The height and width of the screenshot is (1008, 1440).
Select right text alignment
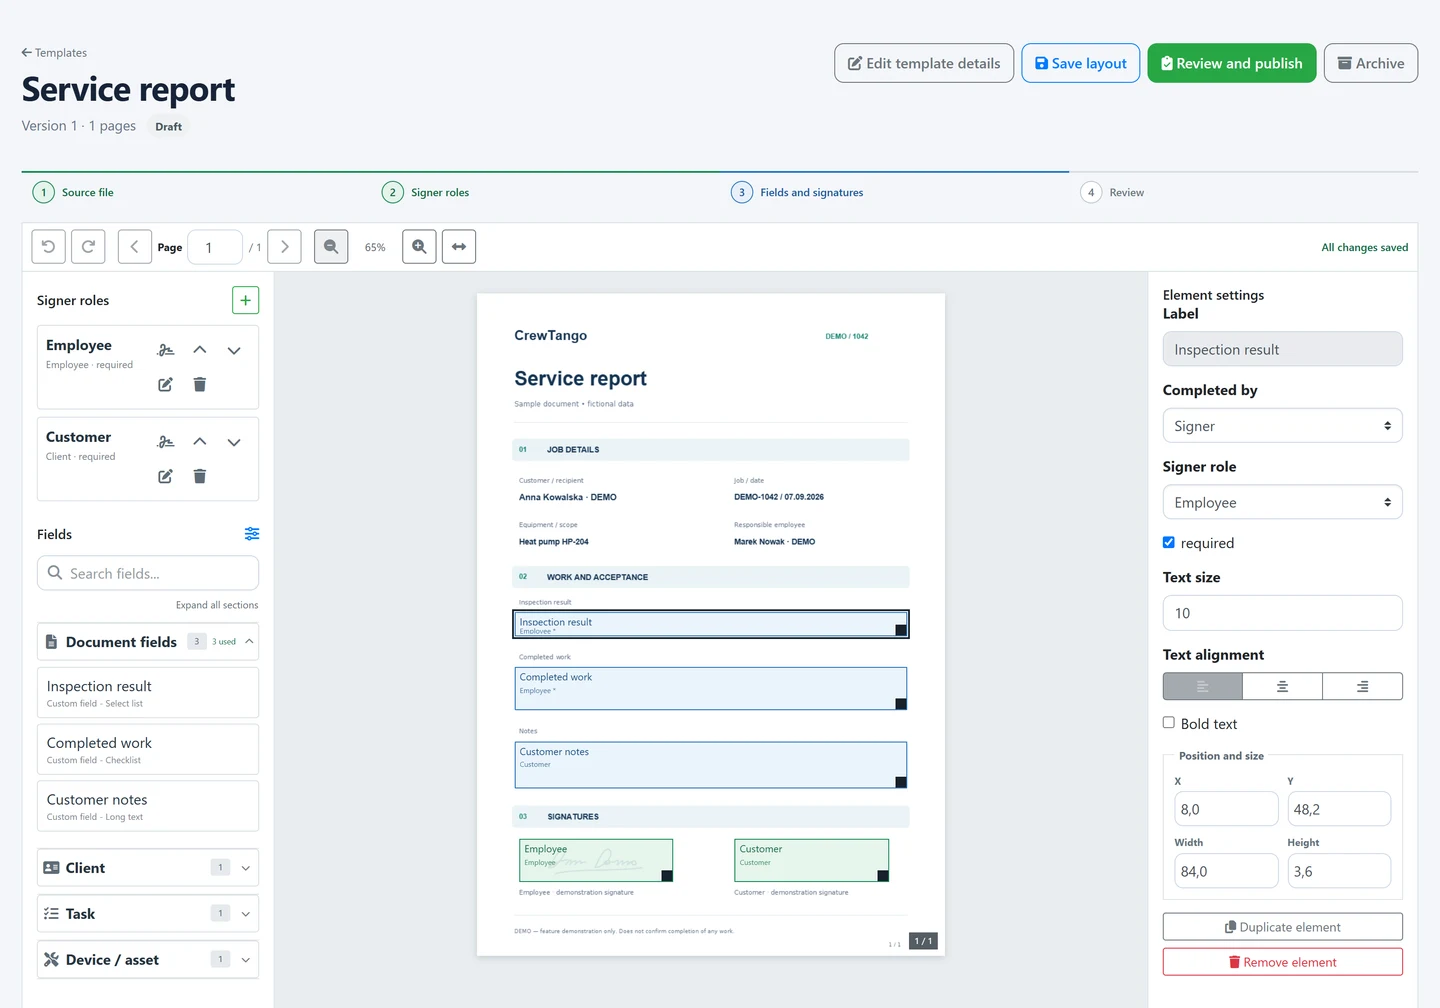(1363, 687)
